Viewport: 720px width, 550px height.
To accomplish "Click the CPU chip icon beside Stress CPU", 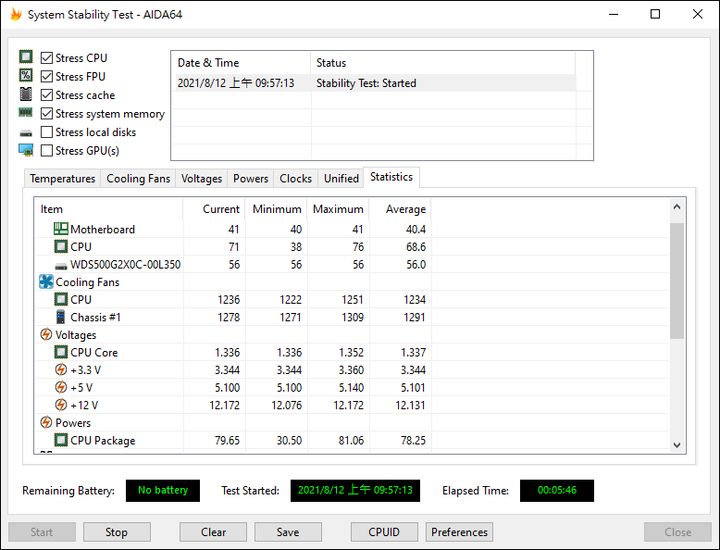I will 26,57.
